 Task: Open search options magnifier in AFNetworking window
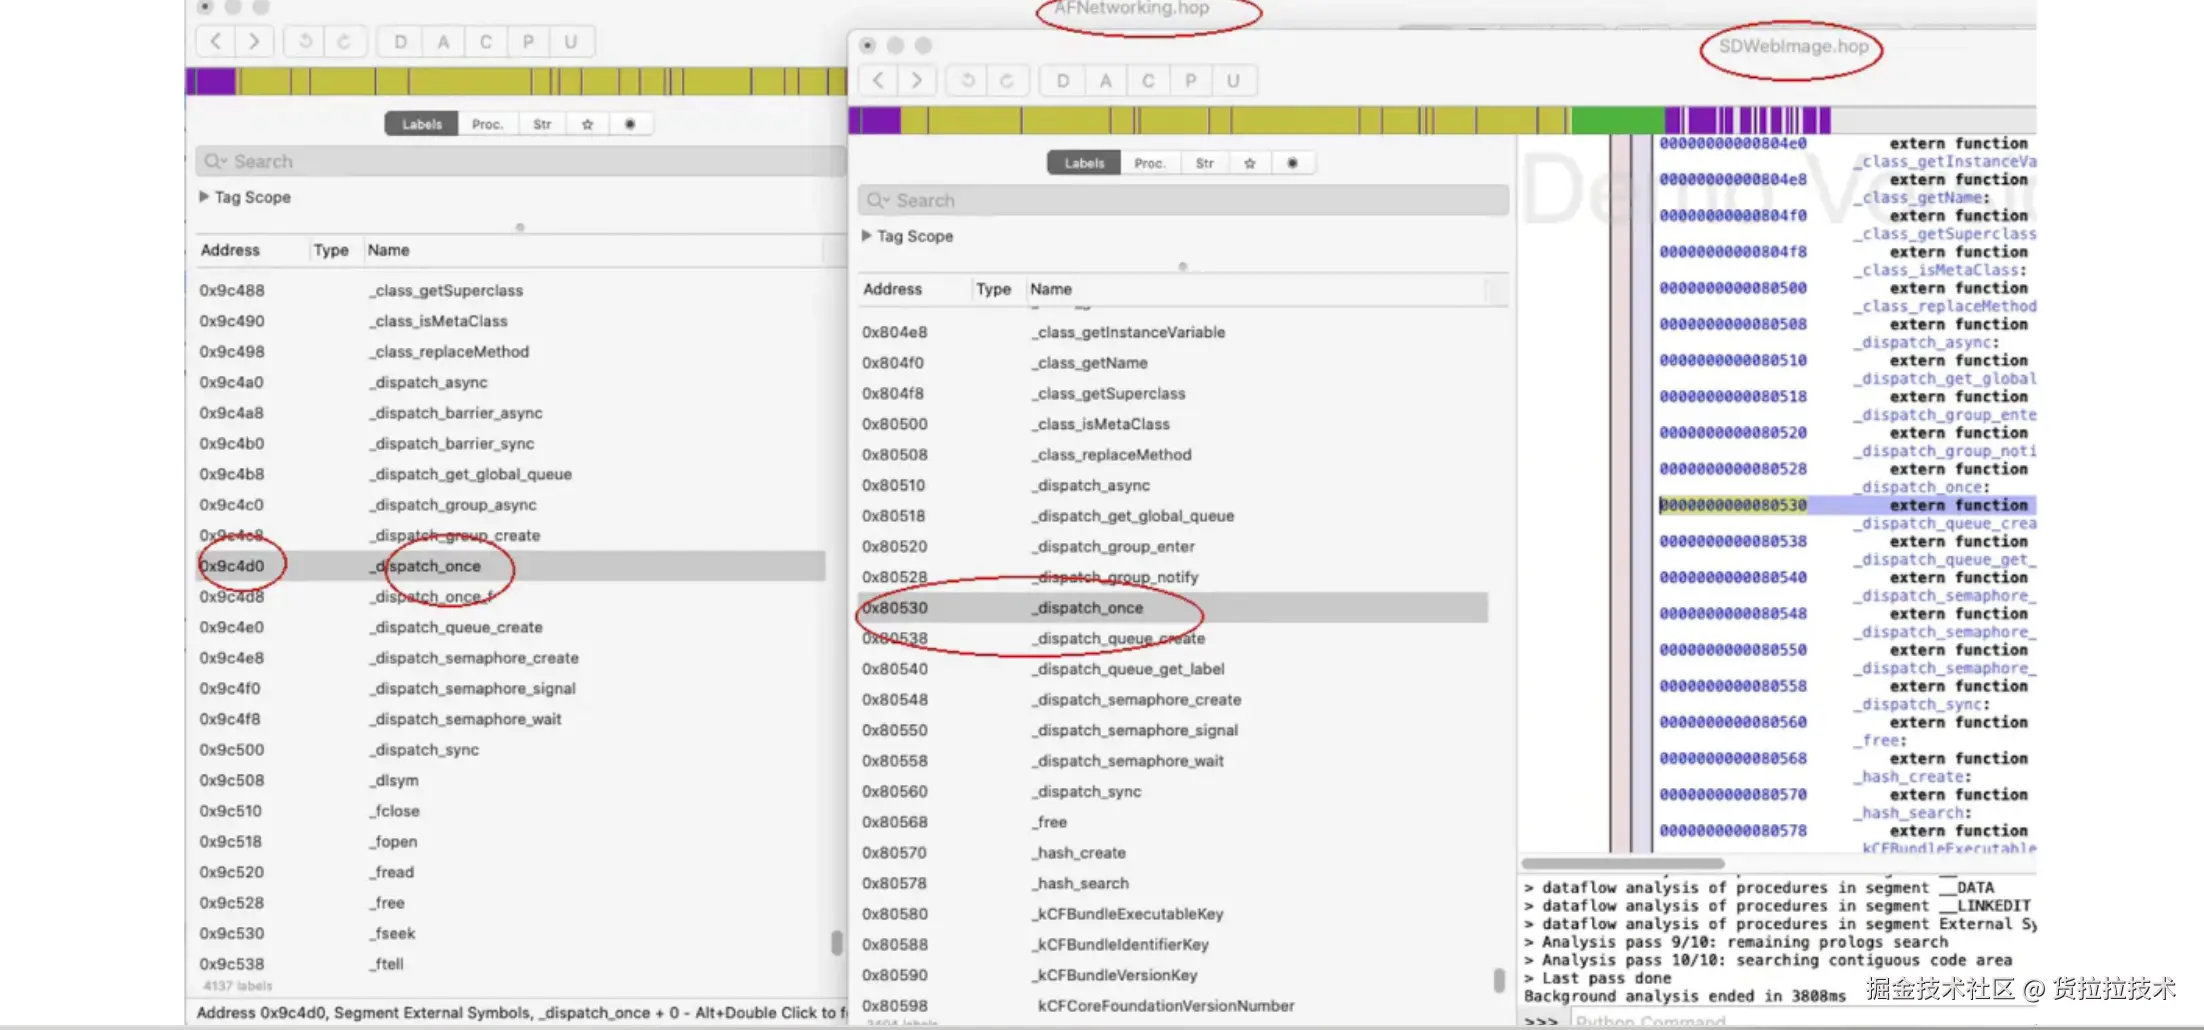point(215,161)
